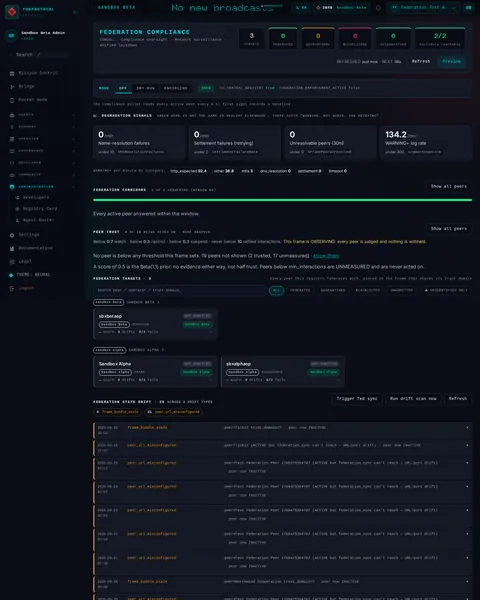Click the Preview button
Screen dimensions: 480x600
click(451, 61)
